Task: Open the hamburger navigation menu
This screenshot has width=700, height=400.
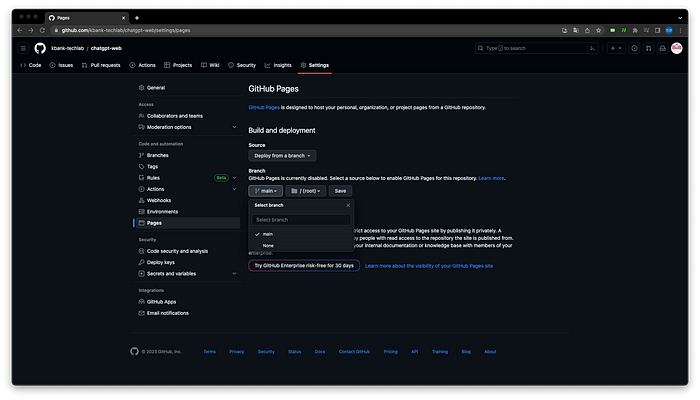Action: (x=22, y=48)
